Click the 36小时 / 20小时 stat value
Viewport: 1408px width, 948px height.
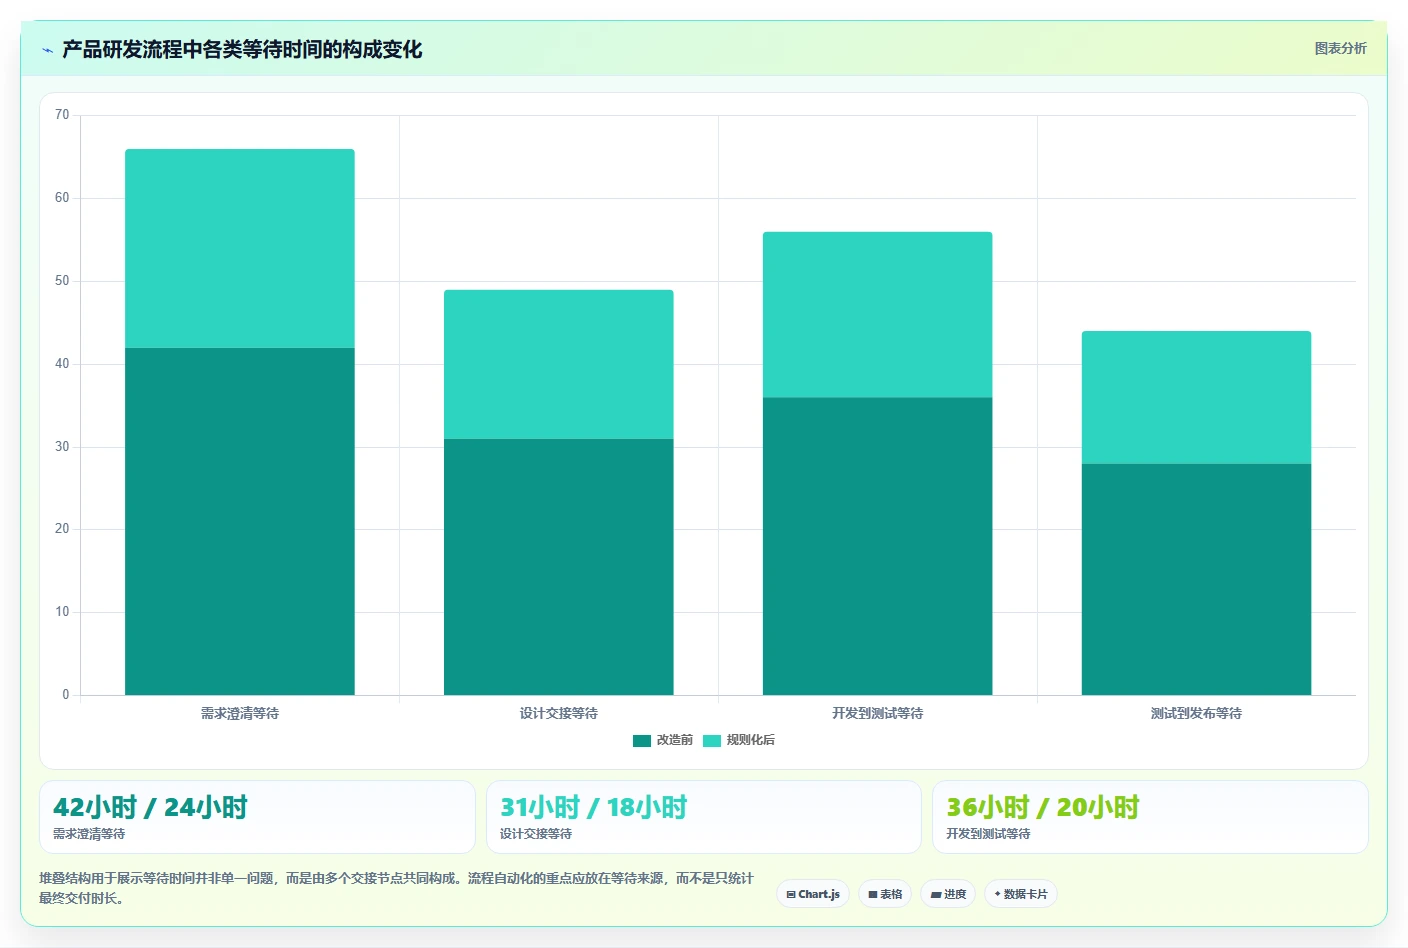point(1043,807)
